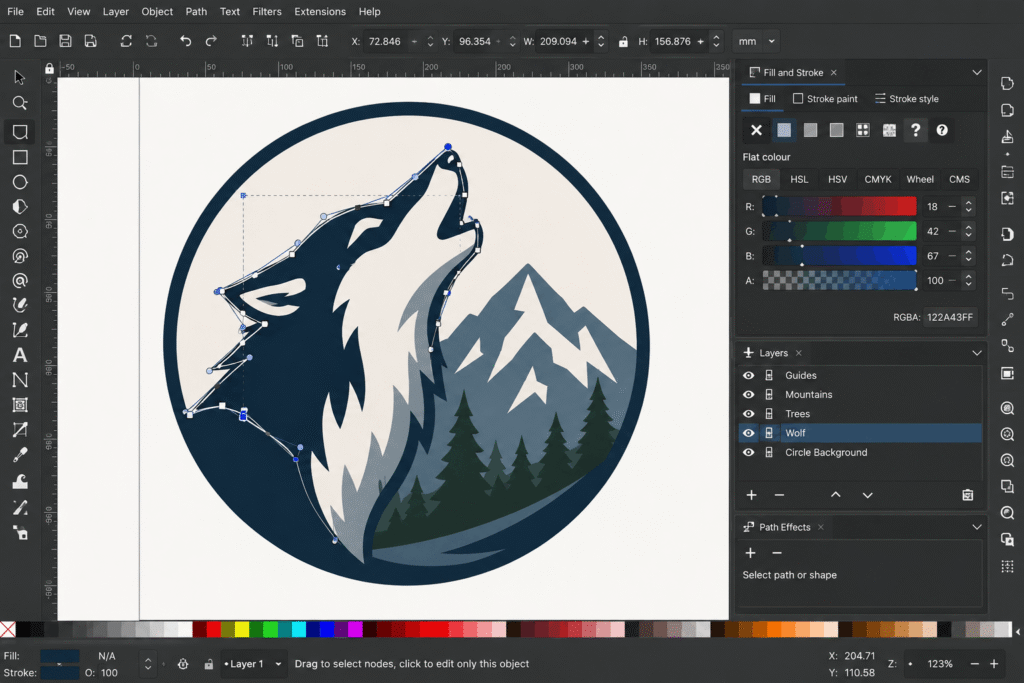Open the Filters menu
Image resolution: width=1024 pixels, height=683 pixels.
pyautogui.click(x=267, y=12)
